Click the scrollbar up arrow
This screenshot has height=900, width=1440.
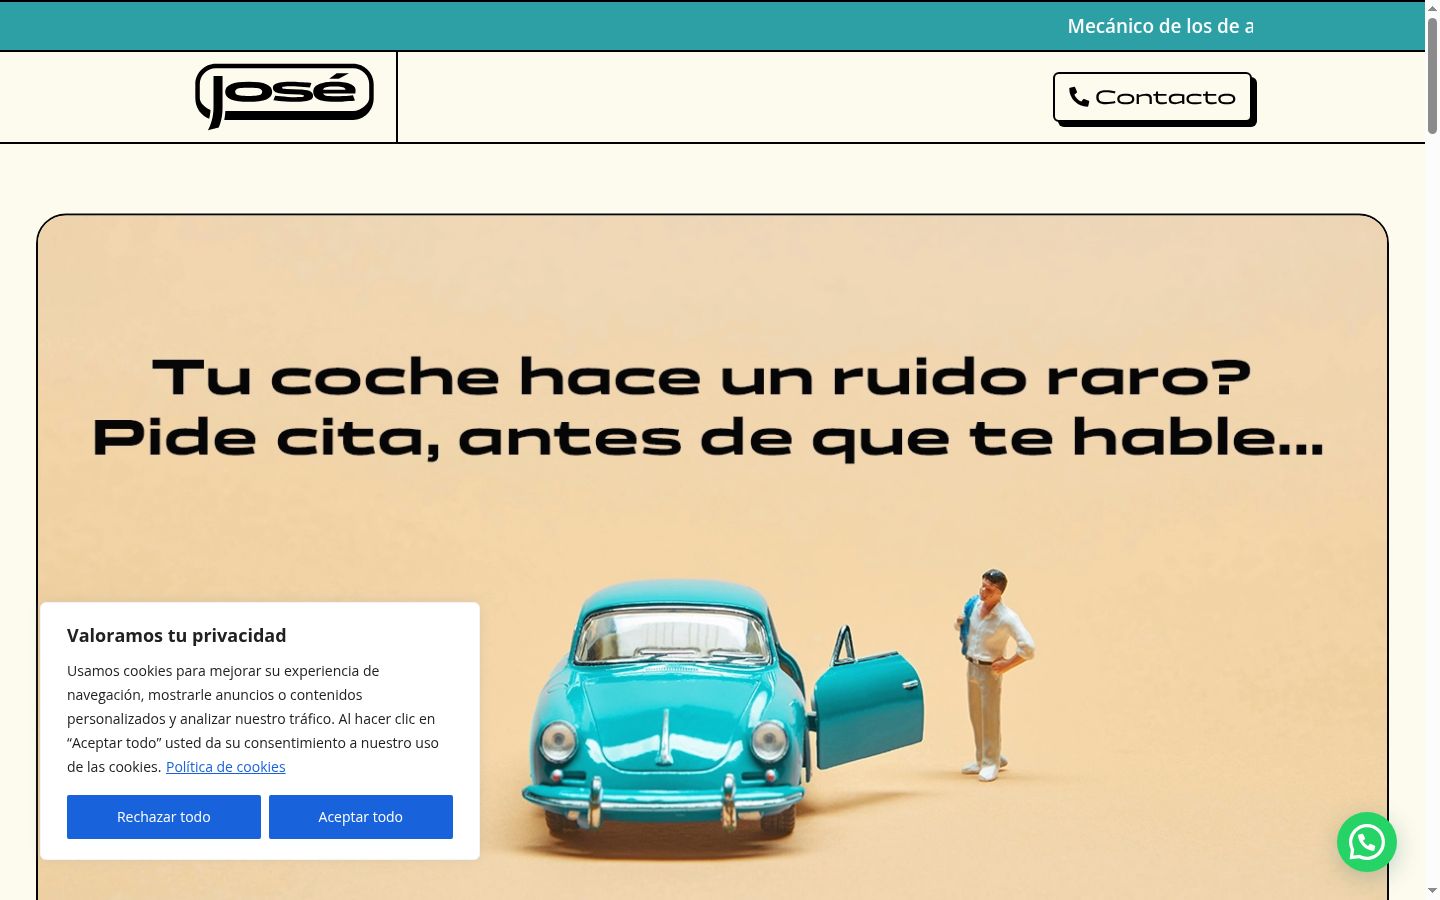[1432, 8]
